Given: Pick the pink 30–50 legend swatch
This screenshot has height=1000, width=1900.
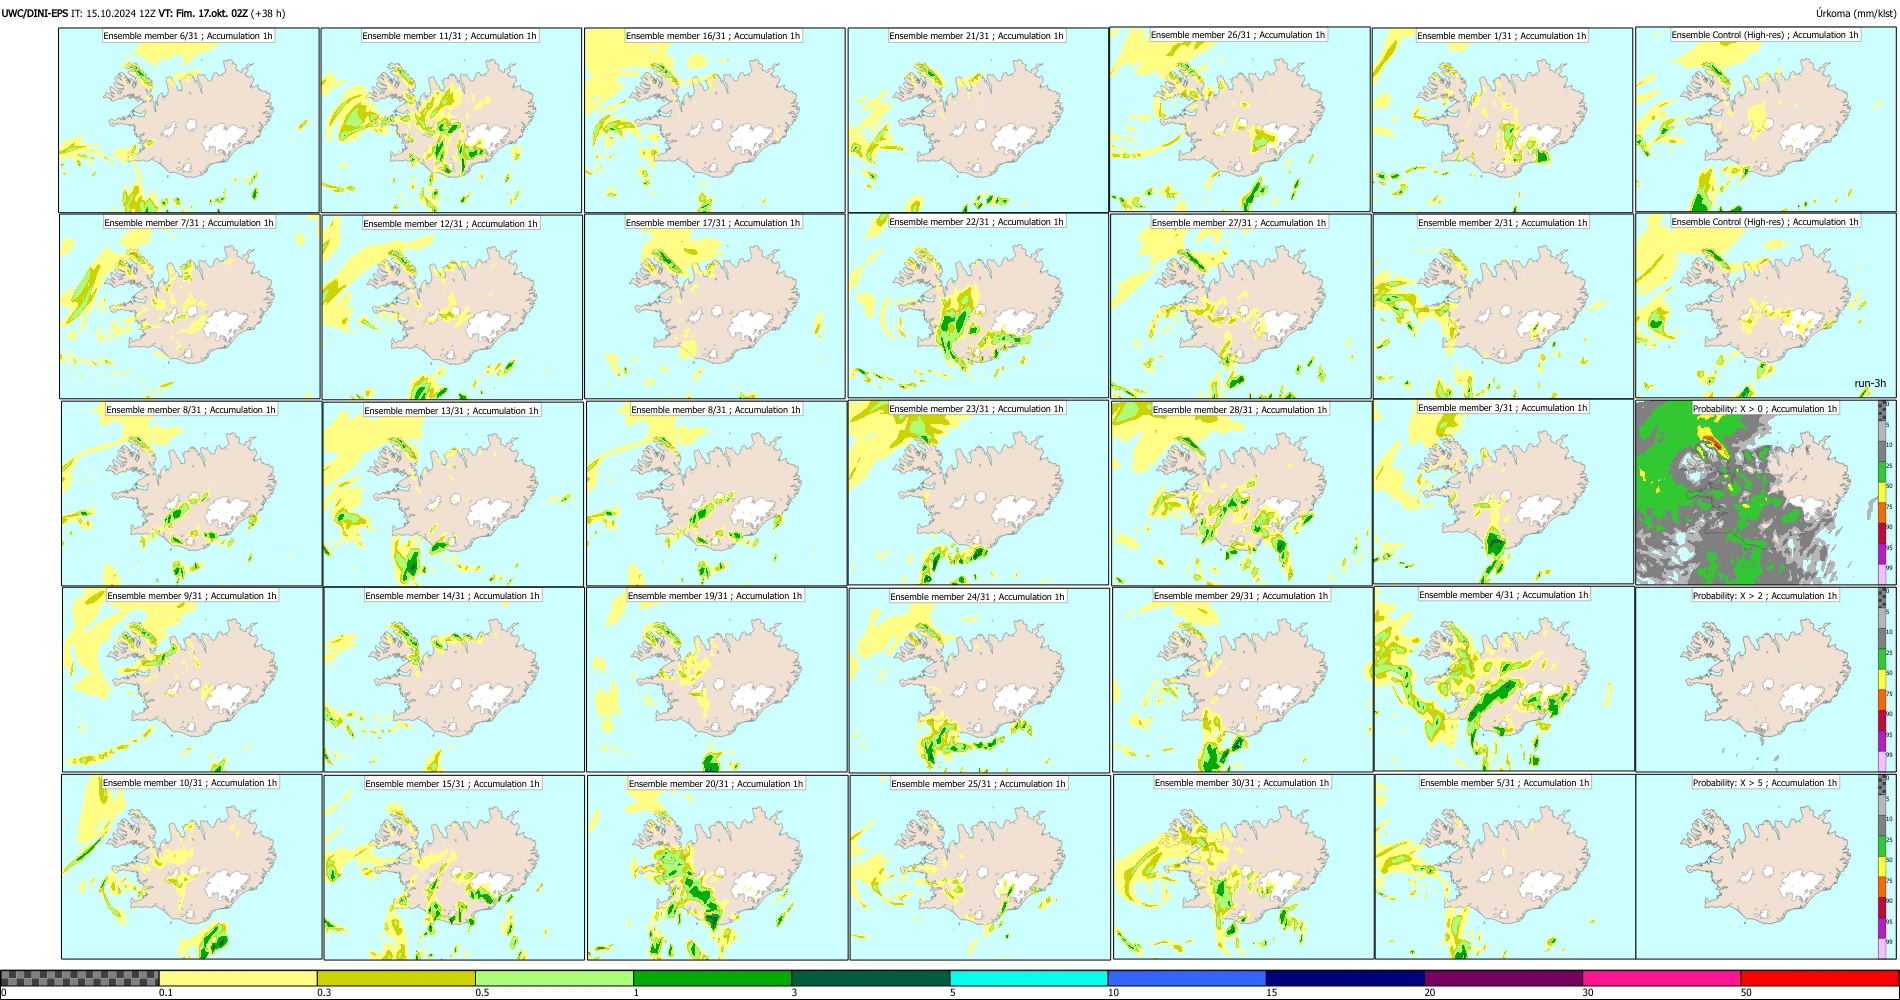Looking at the screenshot, I should coord(1661,978).
